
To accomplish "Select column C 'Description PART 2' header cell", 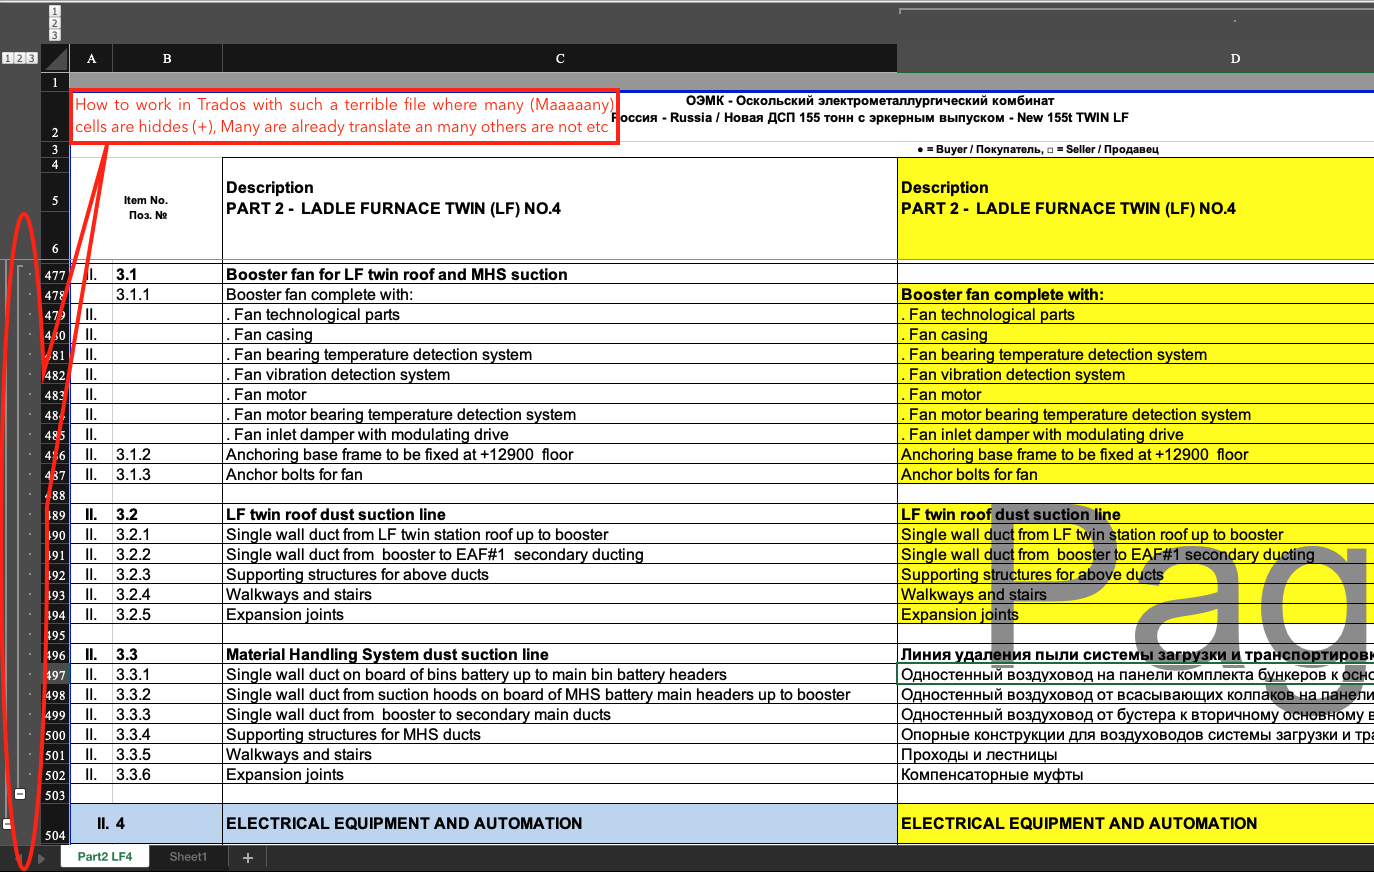I will click(x=560, y=208).
